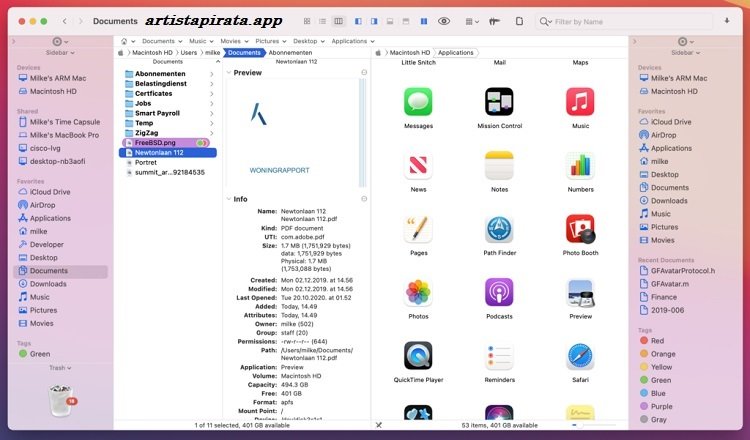The width and height of the screenshot is (750, 440).
Task: Collapse the Preview section triangle
Action: [229, 73]
